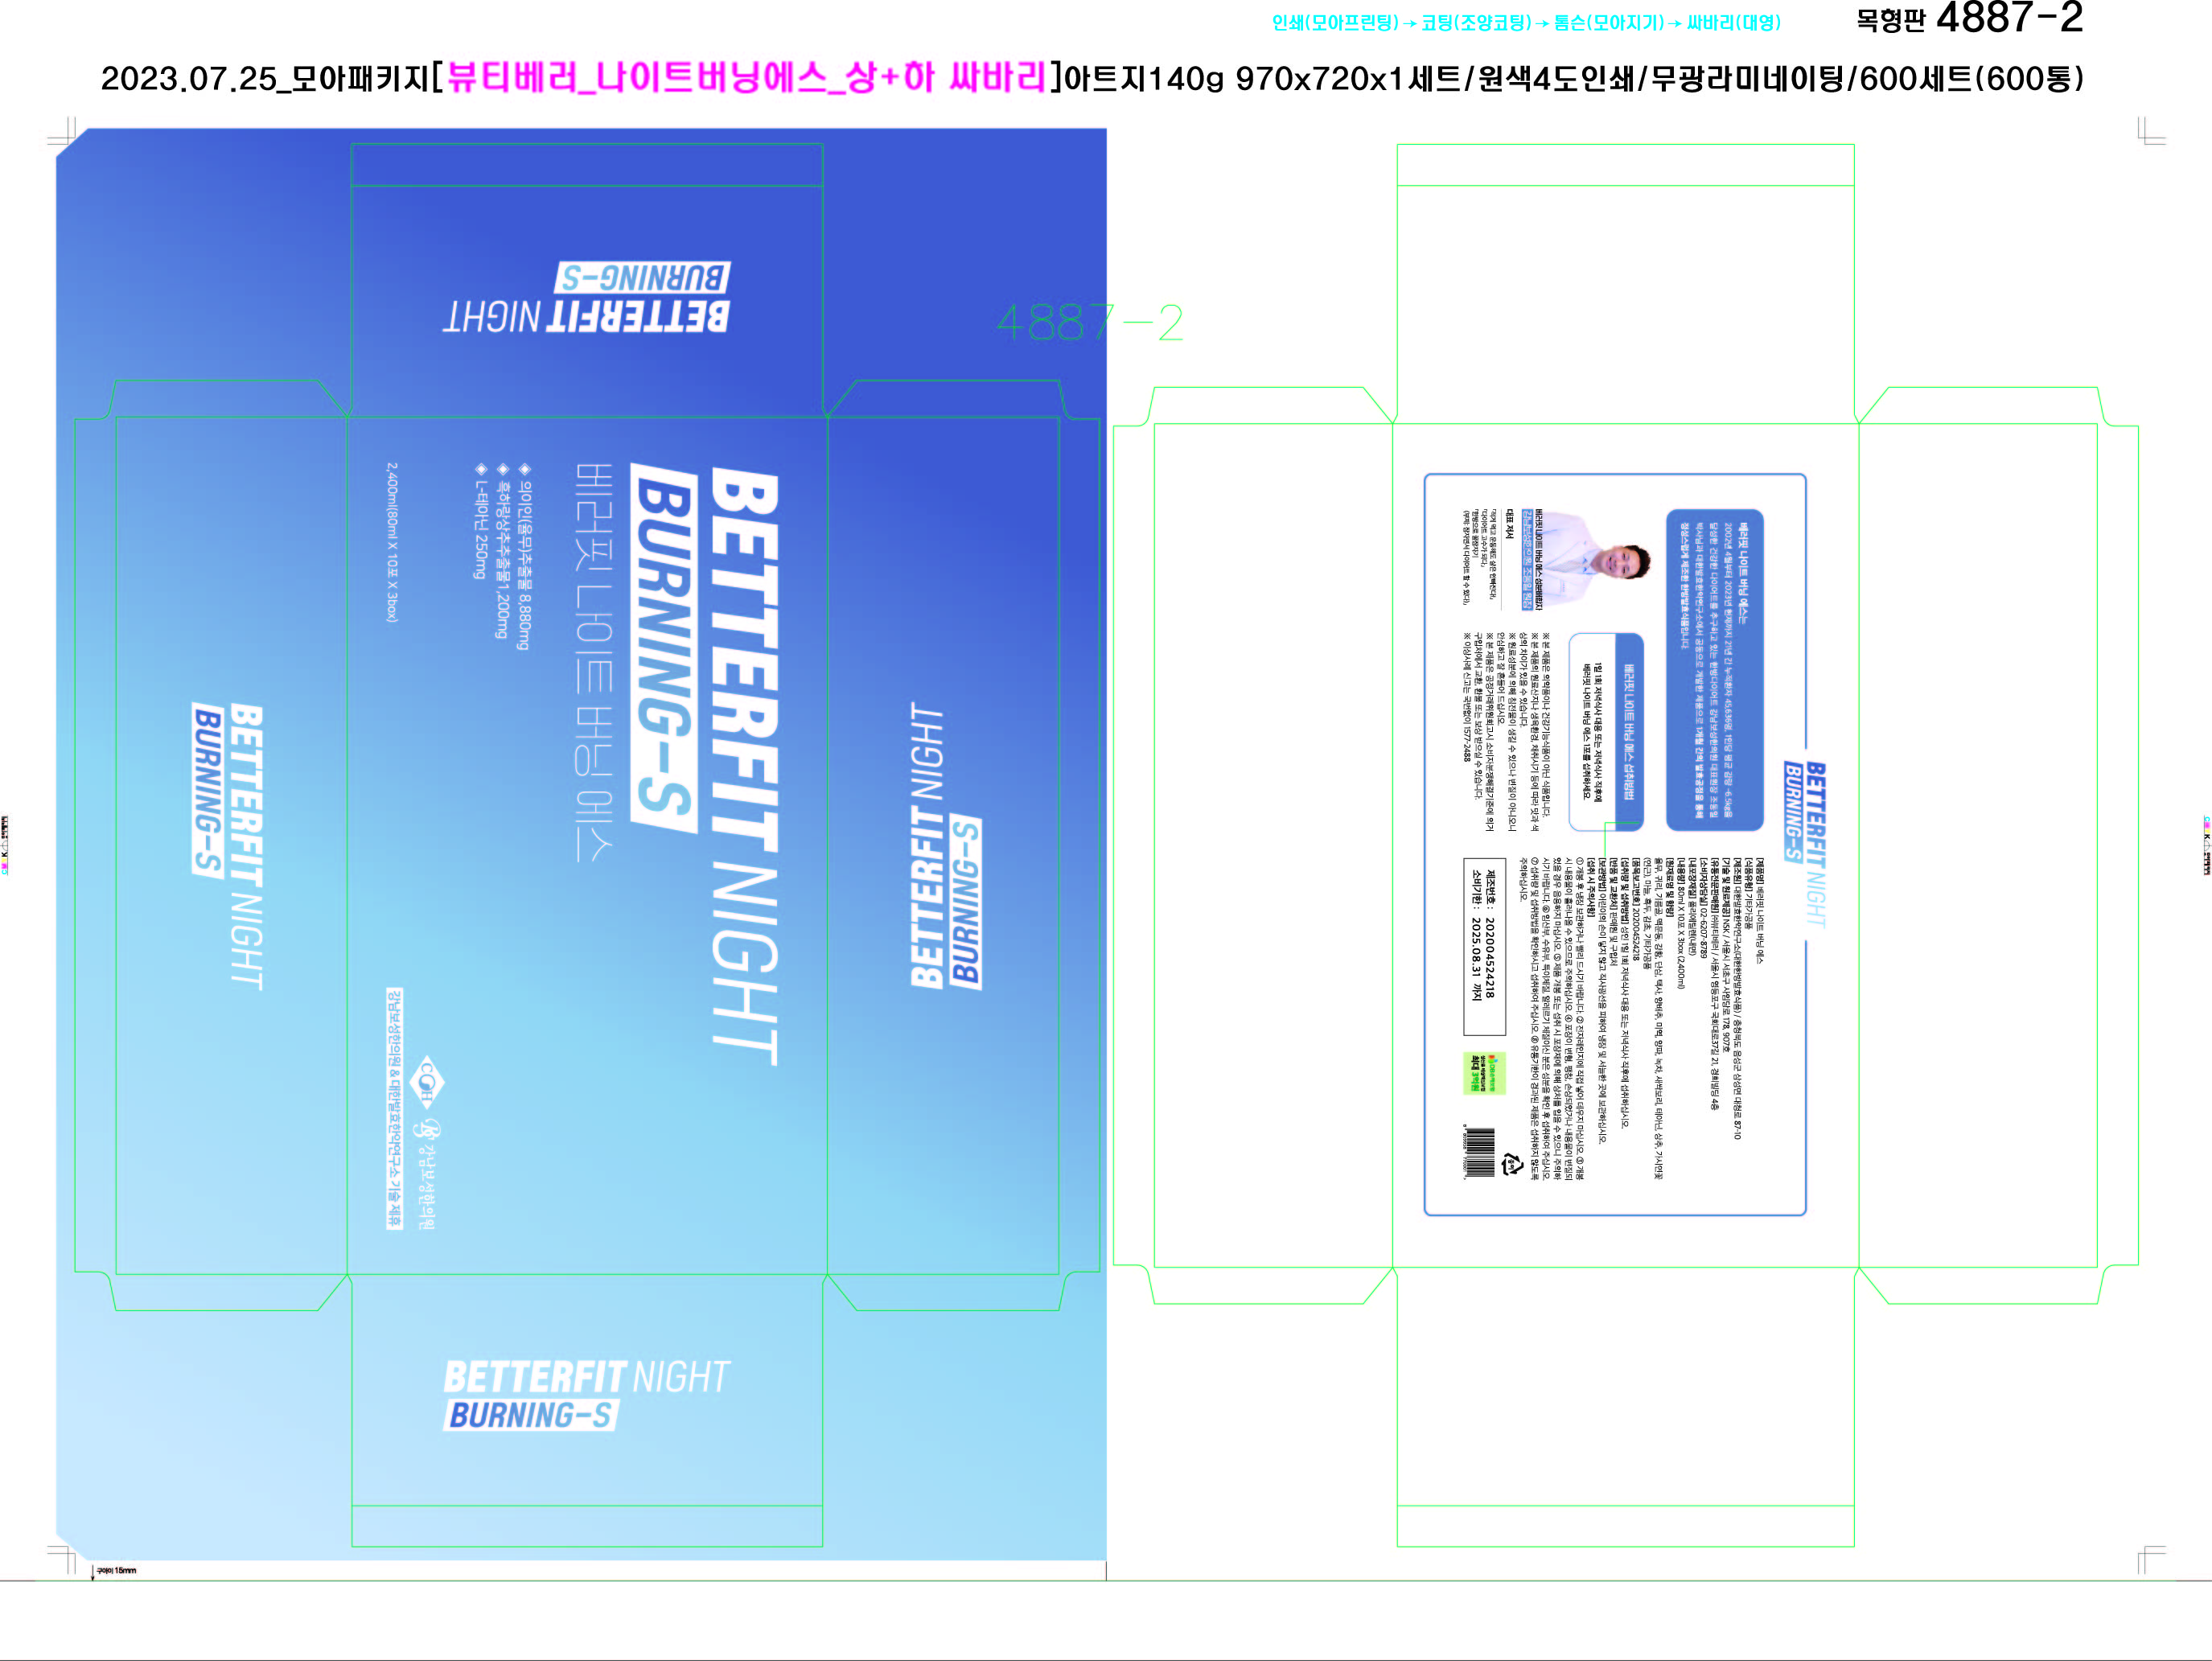Click the recycling symbol near the barcode
Screen dimensions: 2212x1661
[x=1511, y=1164]
